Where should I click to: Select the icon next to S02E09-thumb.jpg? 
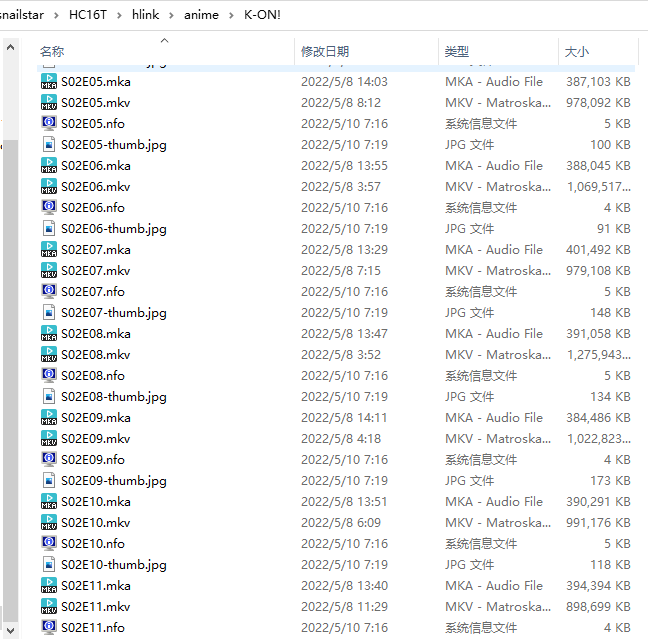49,480
